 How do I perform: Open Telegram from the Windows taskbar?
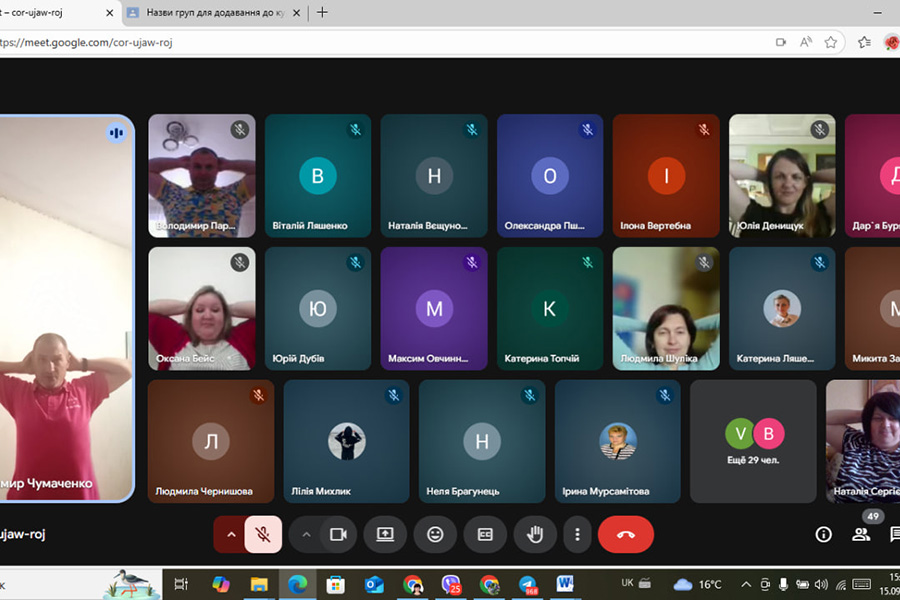[x=527, y=584]
